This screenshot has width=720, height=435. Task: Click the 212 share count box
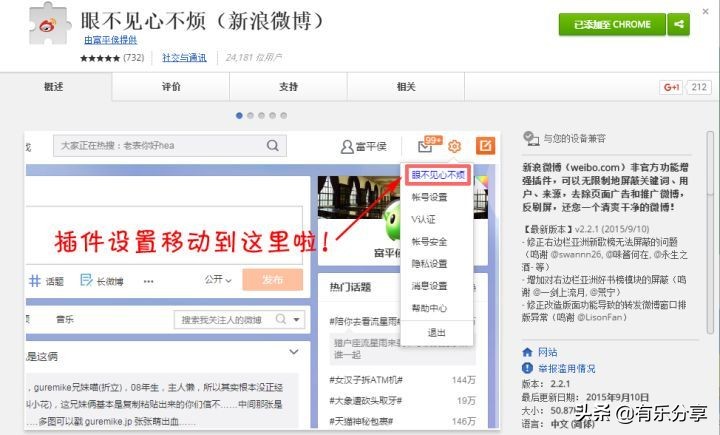click(x=699, y=87)
